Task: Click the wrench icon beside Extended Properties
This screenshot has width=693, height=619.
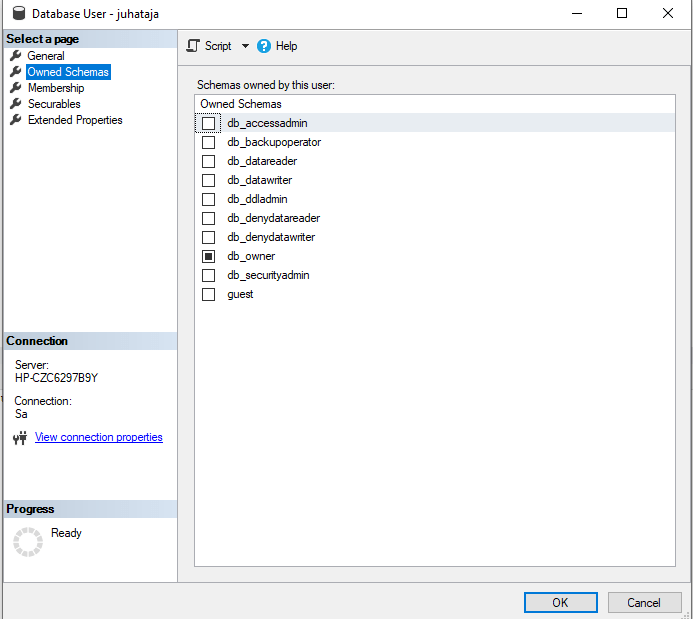Action: coord(15,120)
